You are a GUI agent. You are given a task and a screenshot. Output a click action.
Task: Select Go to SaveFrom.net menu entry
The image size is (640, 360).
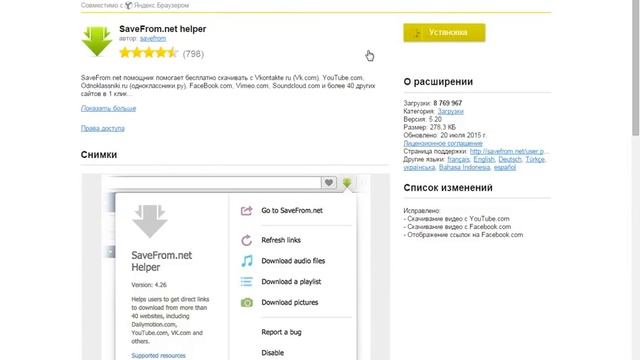click(292, 211)
